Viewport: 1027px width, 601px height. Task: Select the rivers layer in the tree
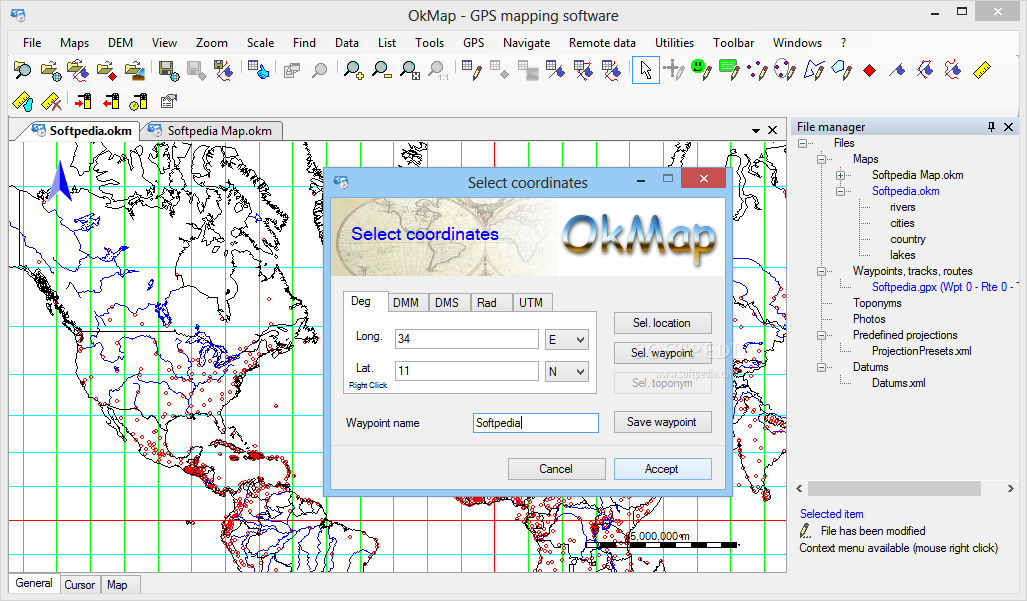(x=903, y=208)
